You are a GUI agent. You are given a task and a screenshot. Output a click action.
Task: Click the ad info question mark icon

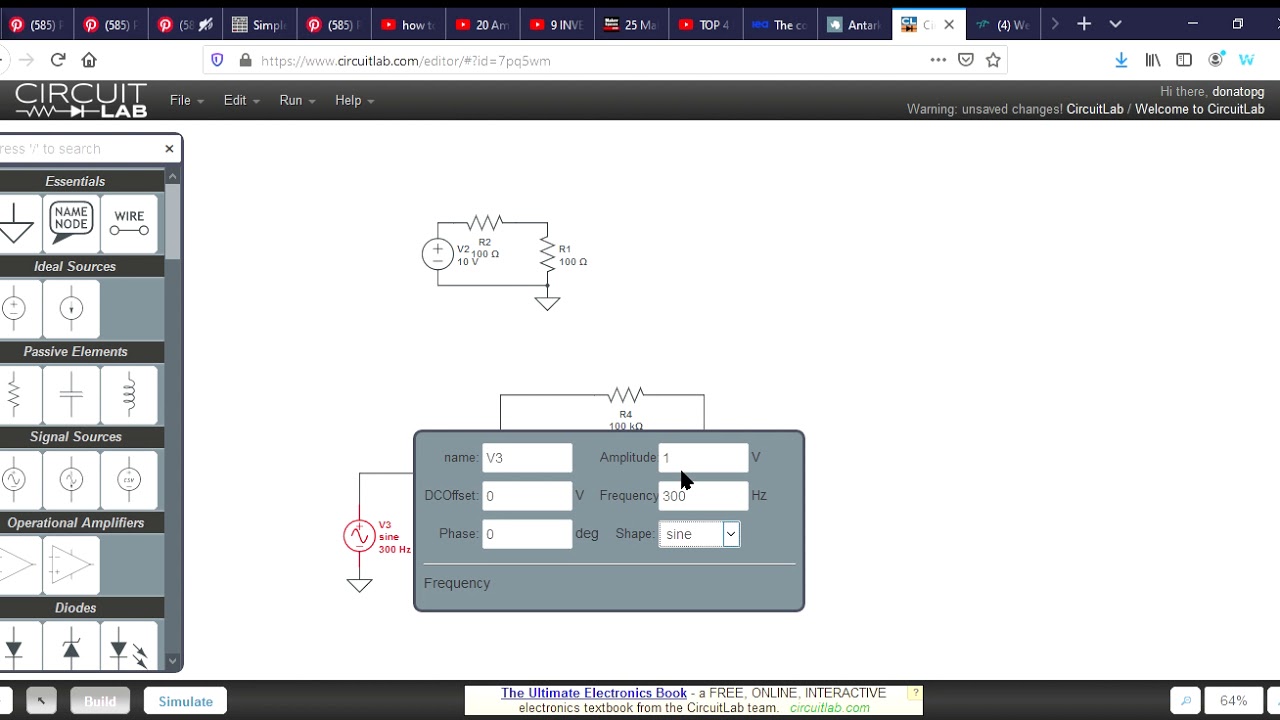(x=915, y=693)
